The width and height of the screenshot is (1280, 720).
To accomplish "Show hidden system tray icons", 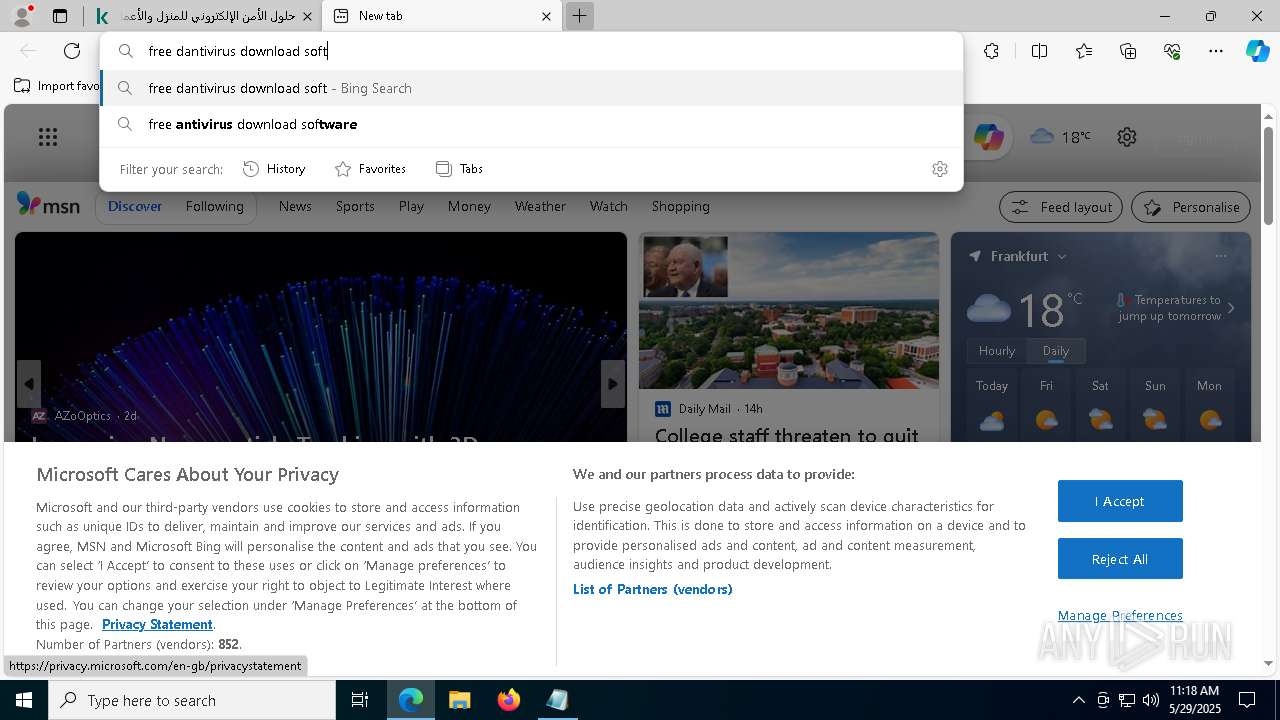I will pyautogui.click(x=1078, y=700).
